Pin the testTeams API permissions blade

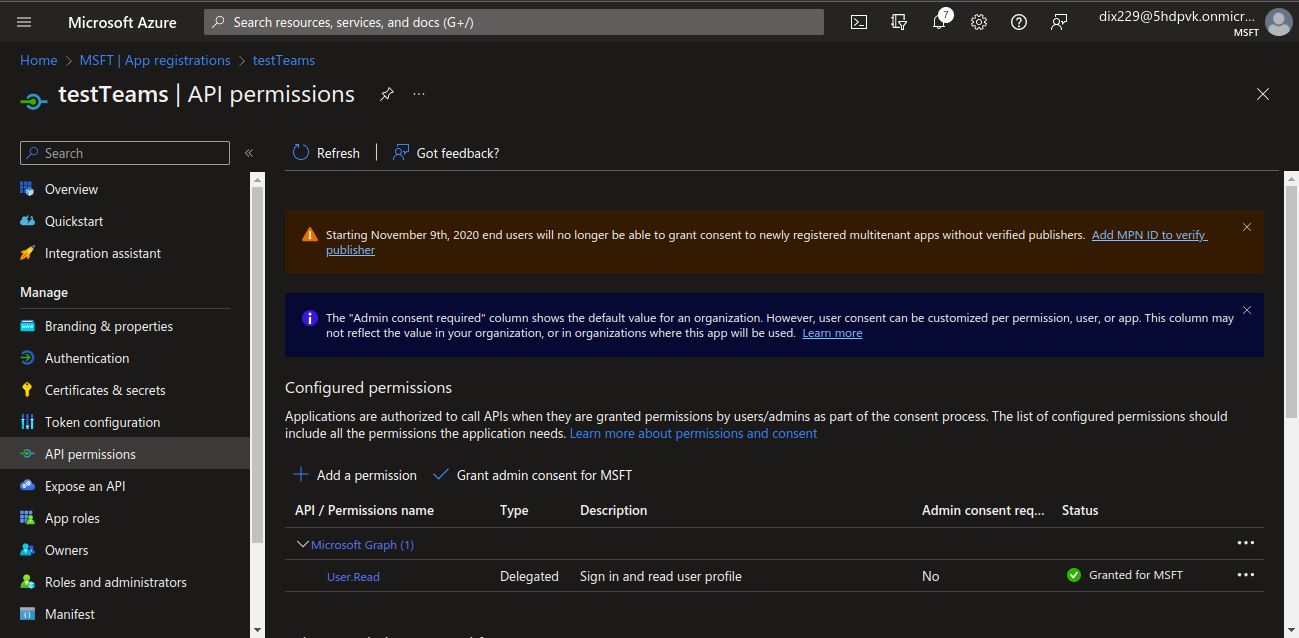pyautogui.click(x=387, y=94)
